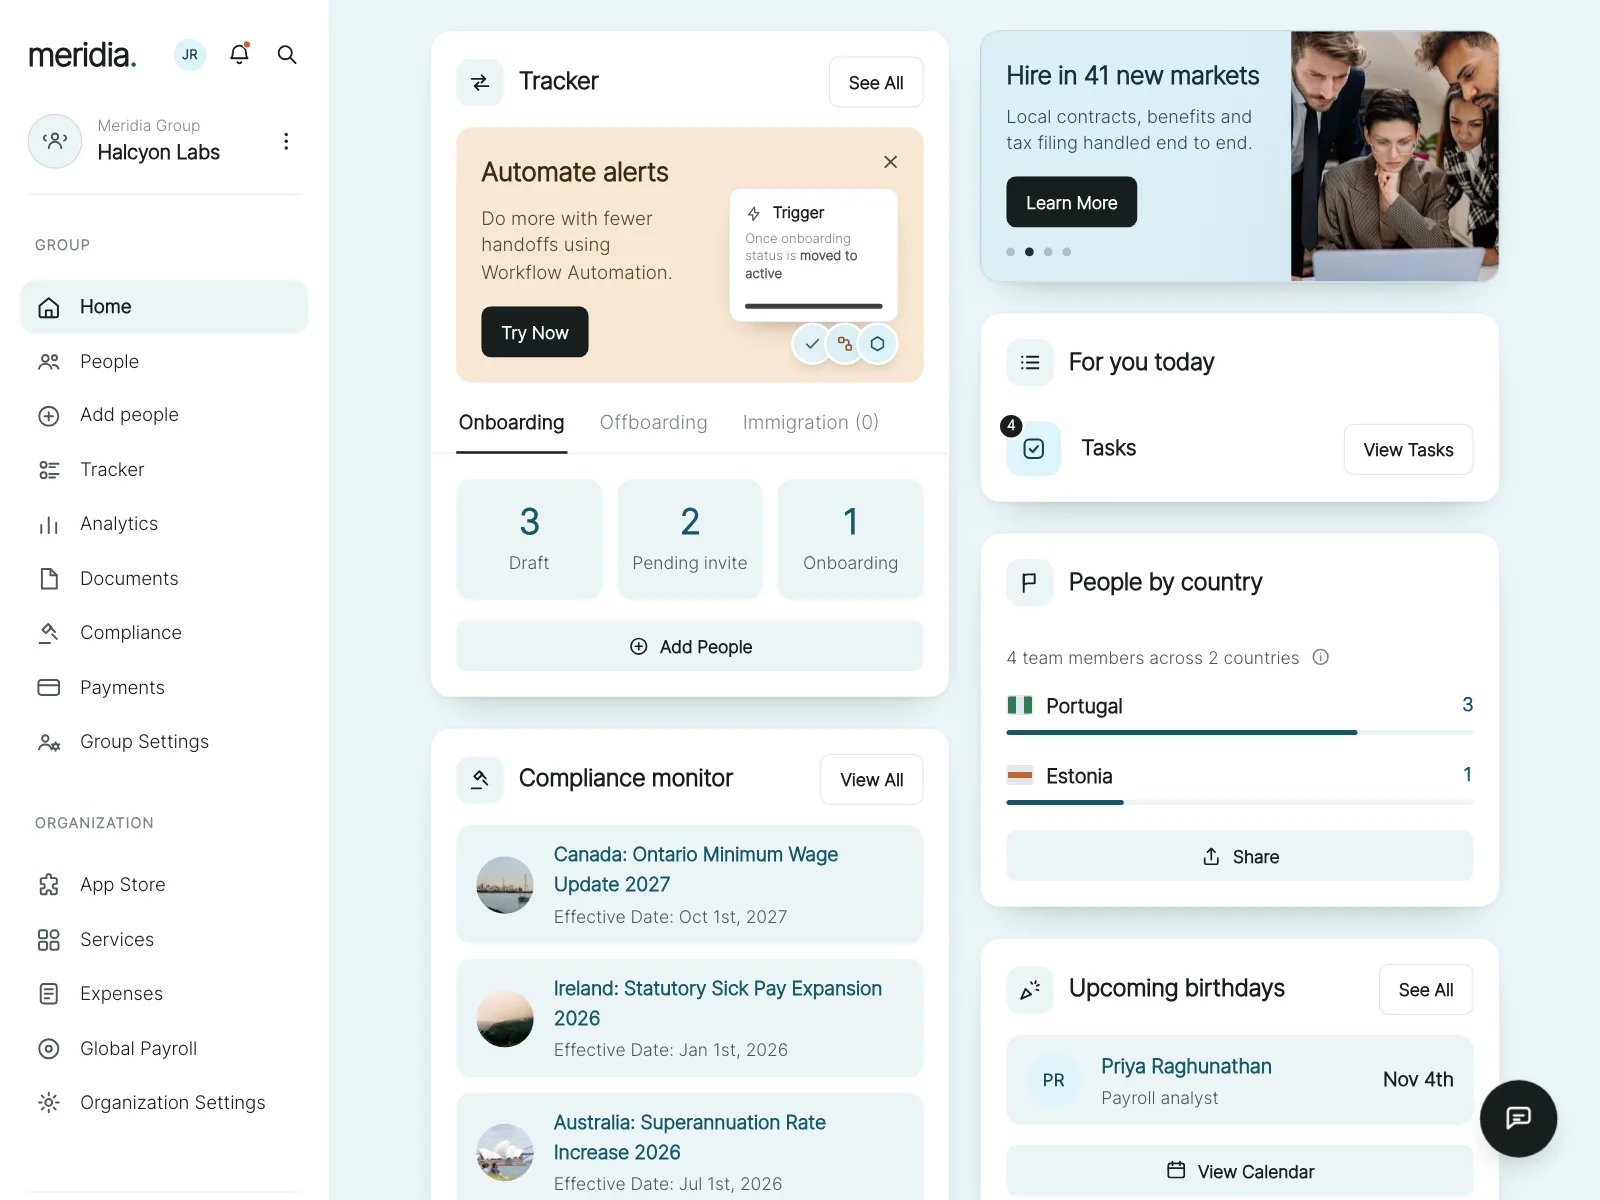Click Compliance monitor gavel icon
The height and width of the screenshot is (1200, 1600).
[x=480, y=779]
